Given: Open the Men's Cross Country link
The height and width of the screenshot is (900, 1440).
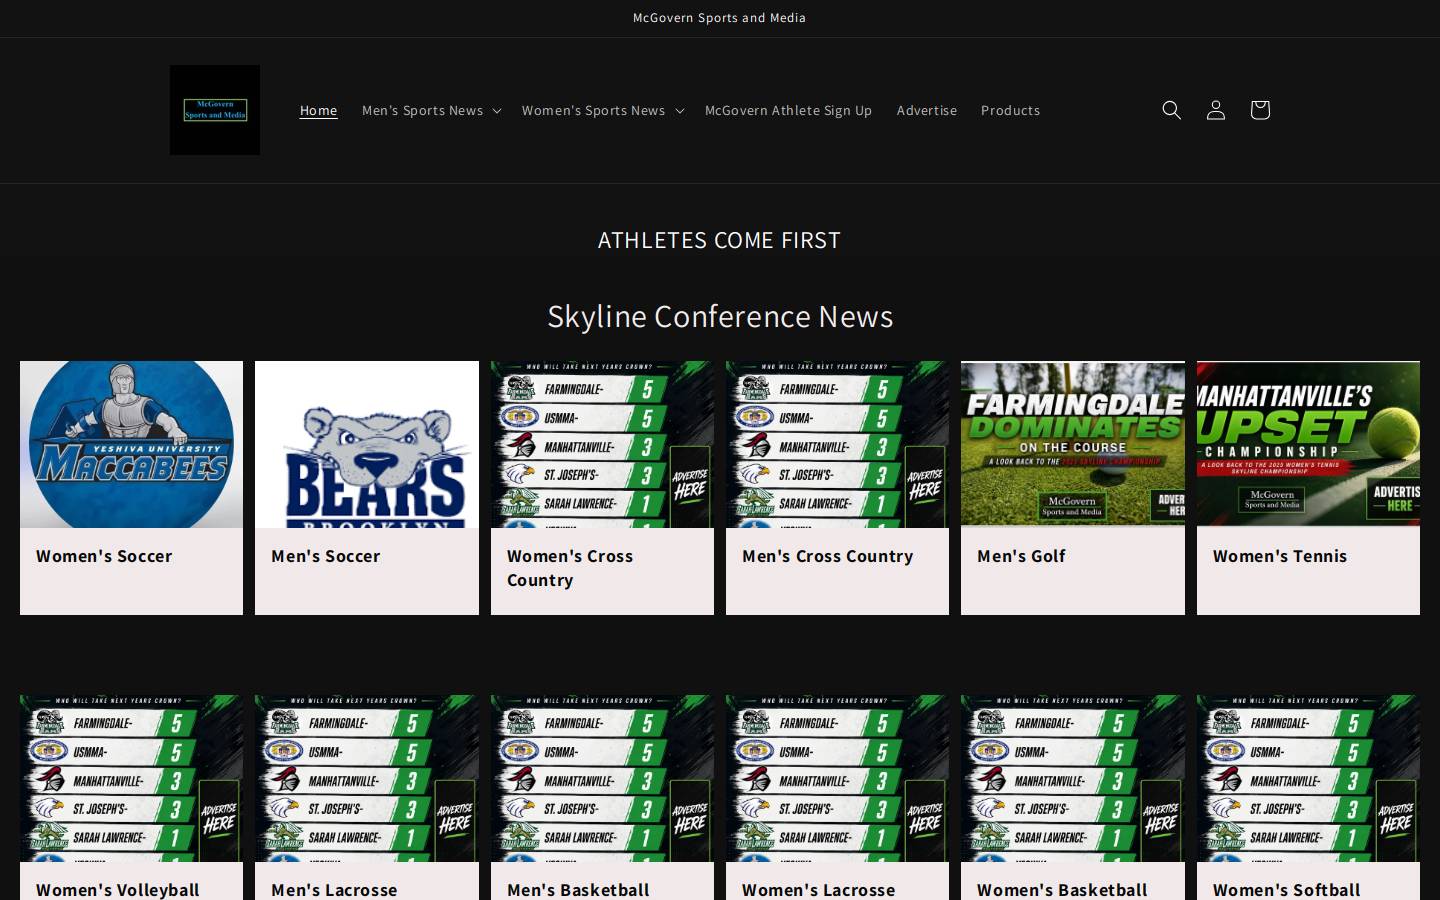Looking at the screenshot, I should pyautogui.click(x=828, y=556).
